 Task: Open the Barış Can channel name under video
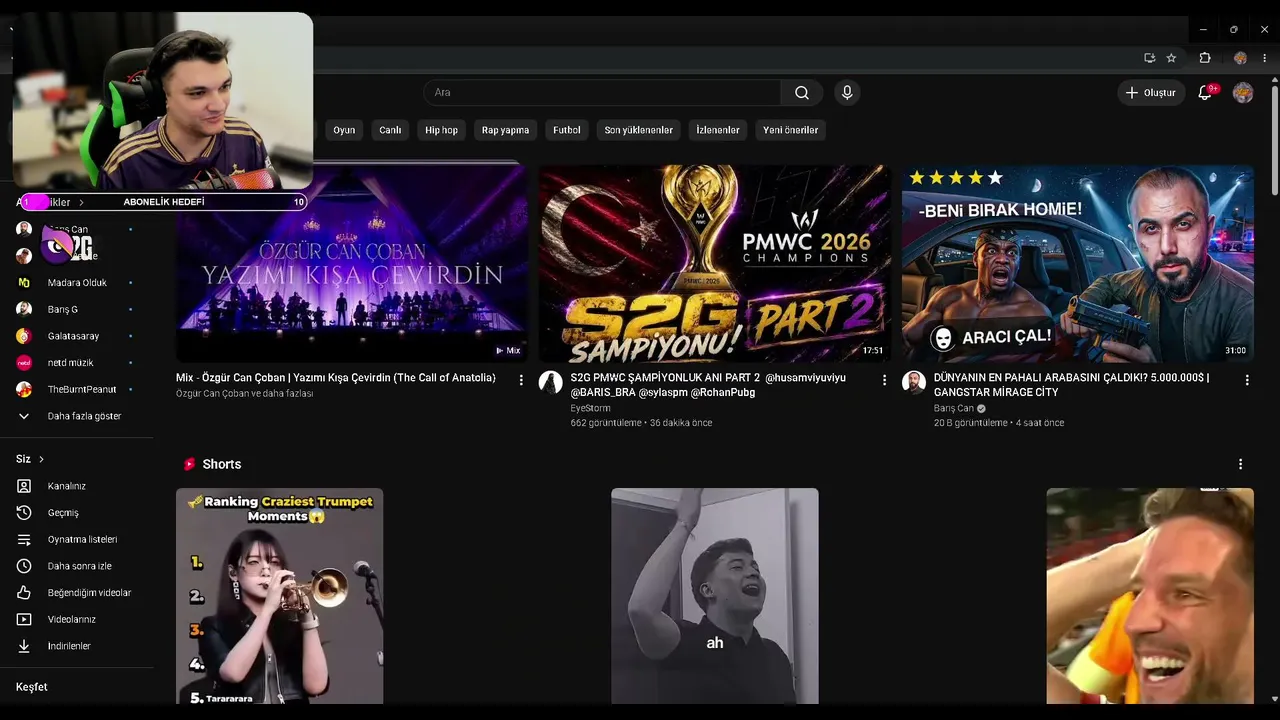pos(954,408)
